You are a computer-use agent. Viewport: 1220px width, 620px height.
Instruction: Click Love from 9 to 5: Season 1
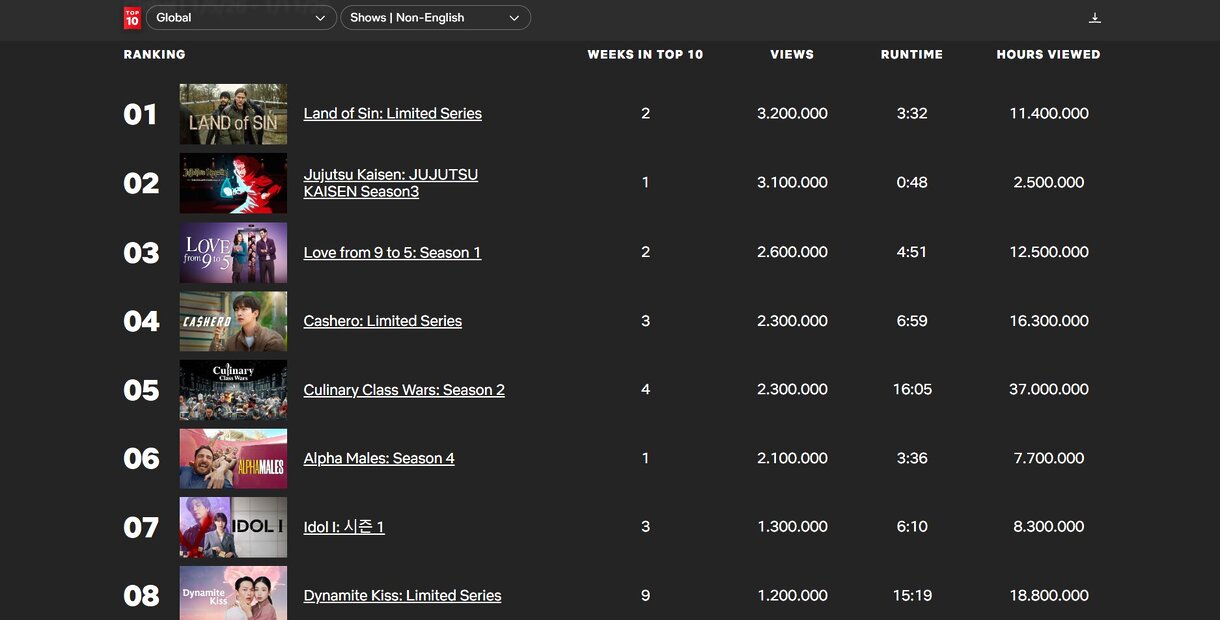(x=392, y=253)
